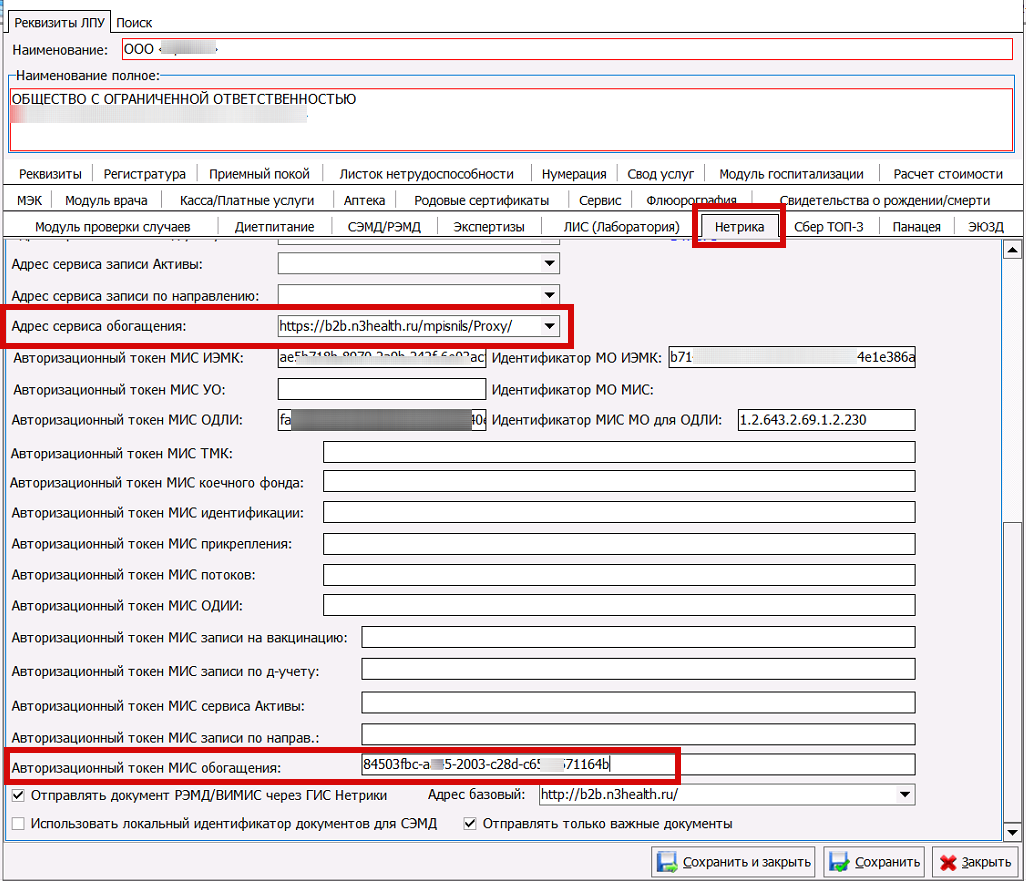Open the Модуль госпитализации tab
Image resolution: width=1026 pixels, height=883 pixels.
point(791,173)
